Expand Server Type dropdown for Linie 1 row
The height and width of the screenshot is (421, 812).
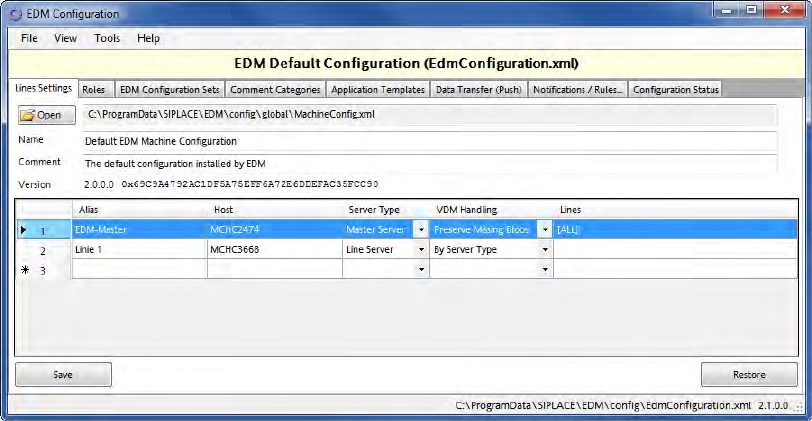tap(421, 250)
